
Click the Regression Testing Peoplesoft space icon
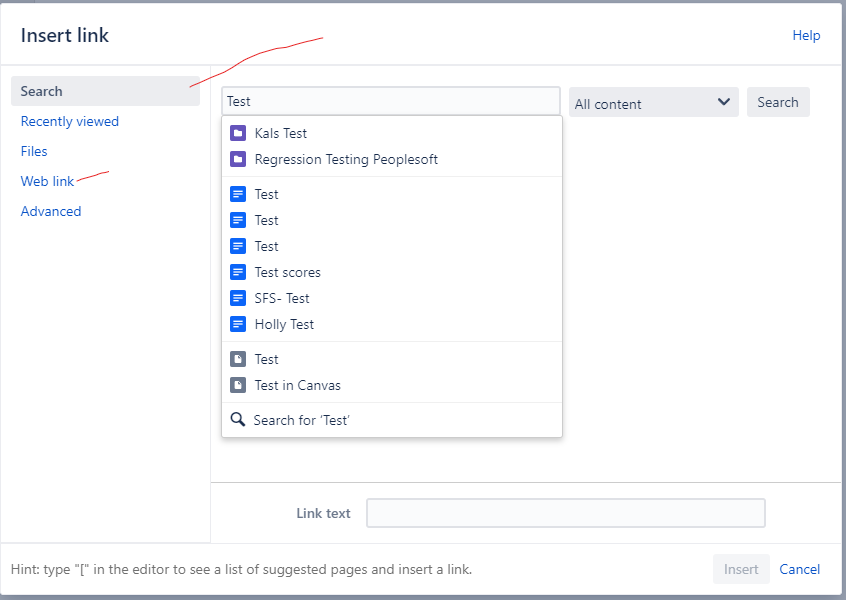point(237,159)
